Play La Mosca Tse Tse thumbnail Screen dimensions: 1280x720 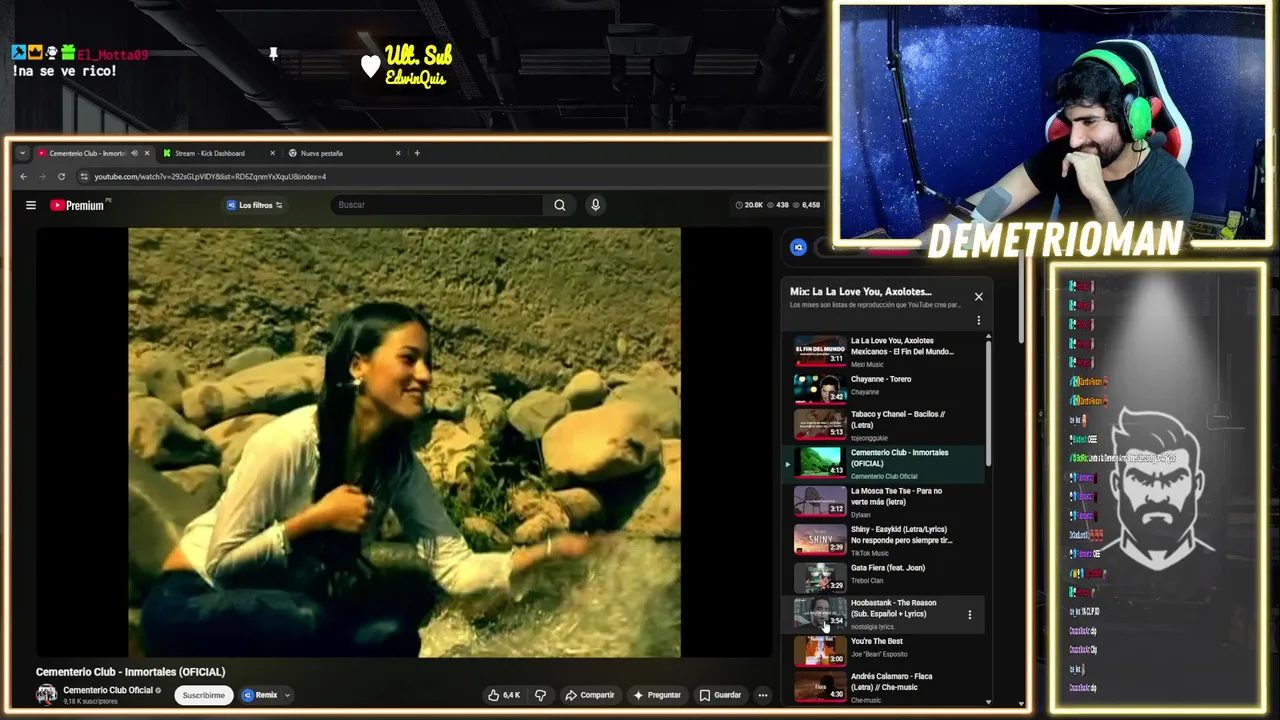[820, 500]
